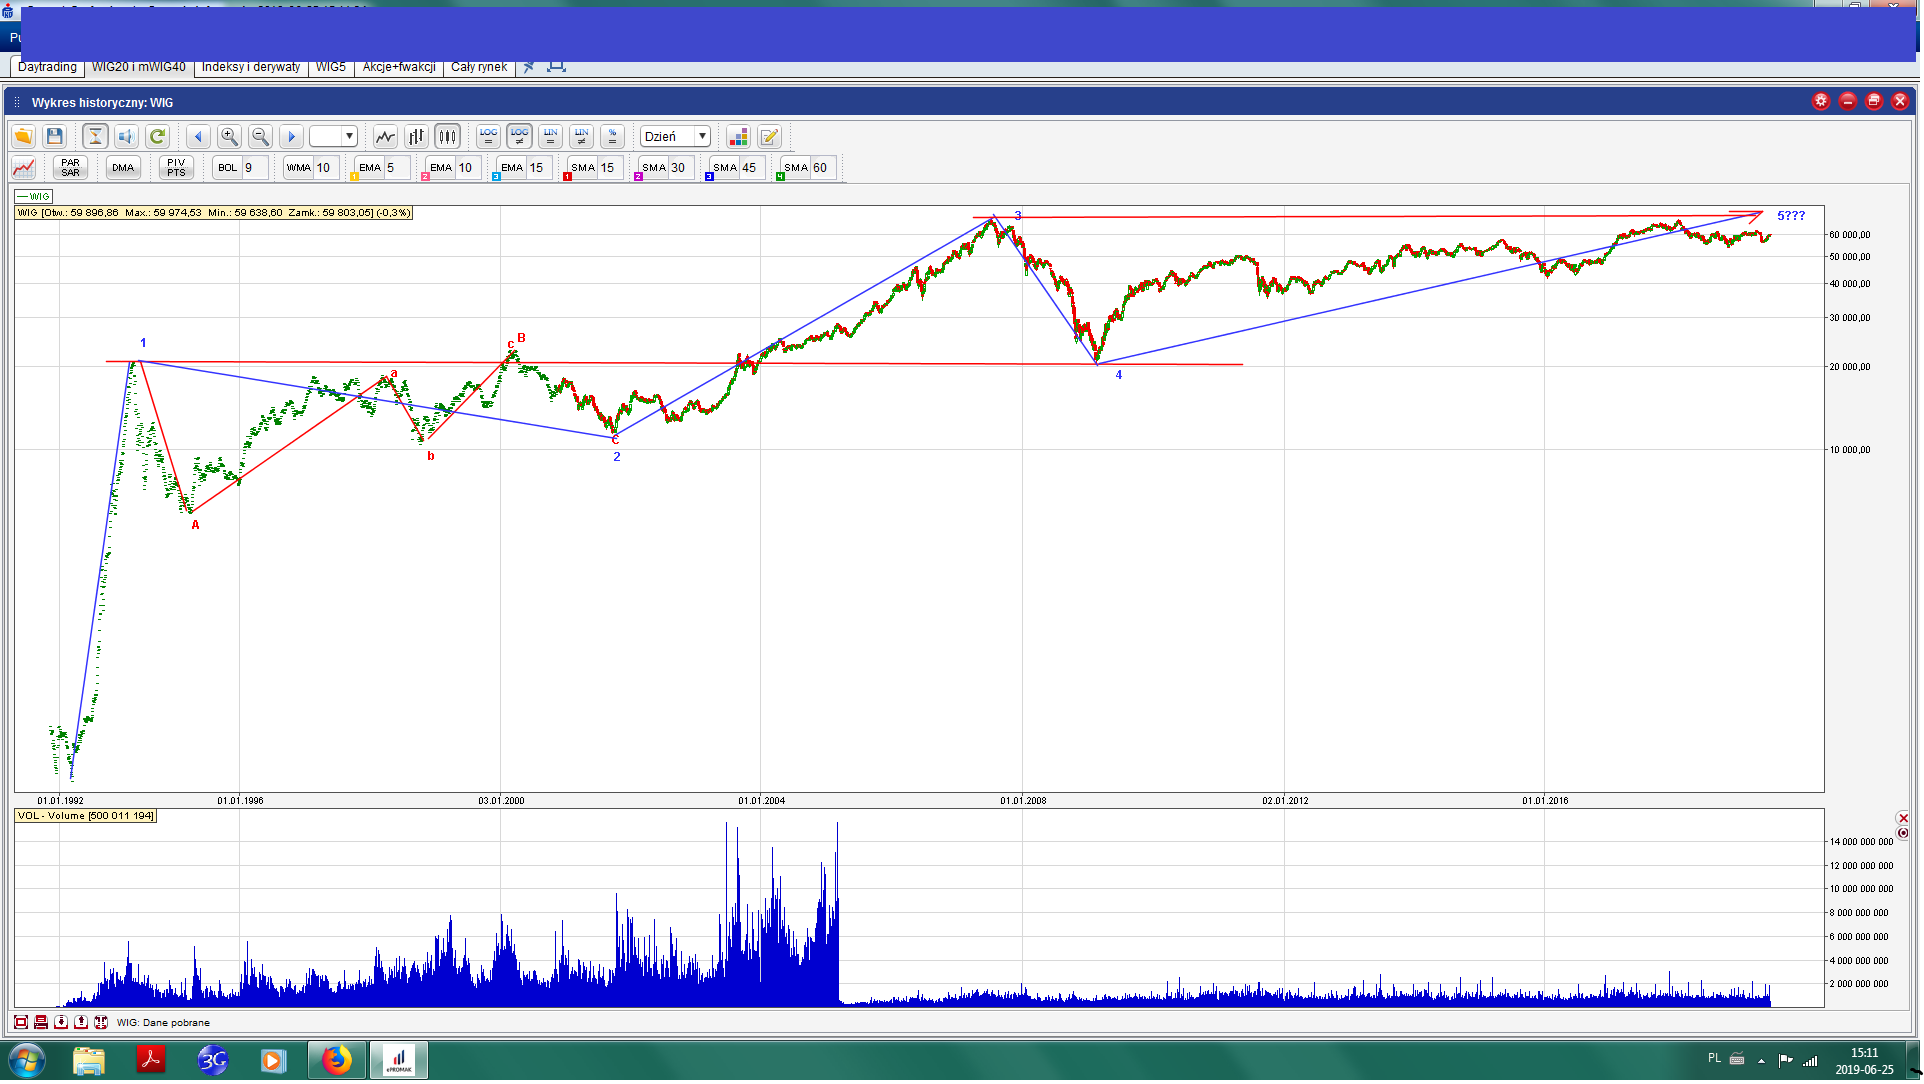Click the refresh chart icon

(157, 137)
